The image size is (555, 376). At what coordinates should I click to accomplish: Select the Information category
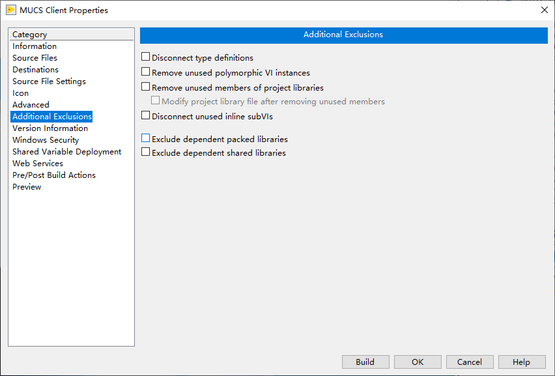coord(34,46)
